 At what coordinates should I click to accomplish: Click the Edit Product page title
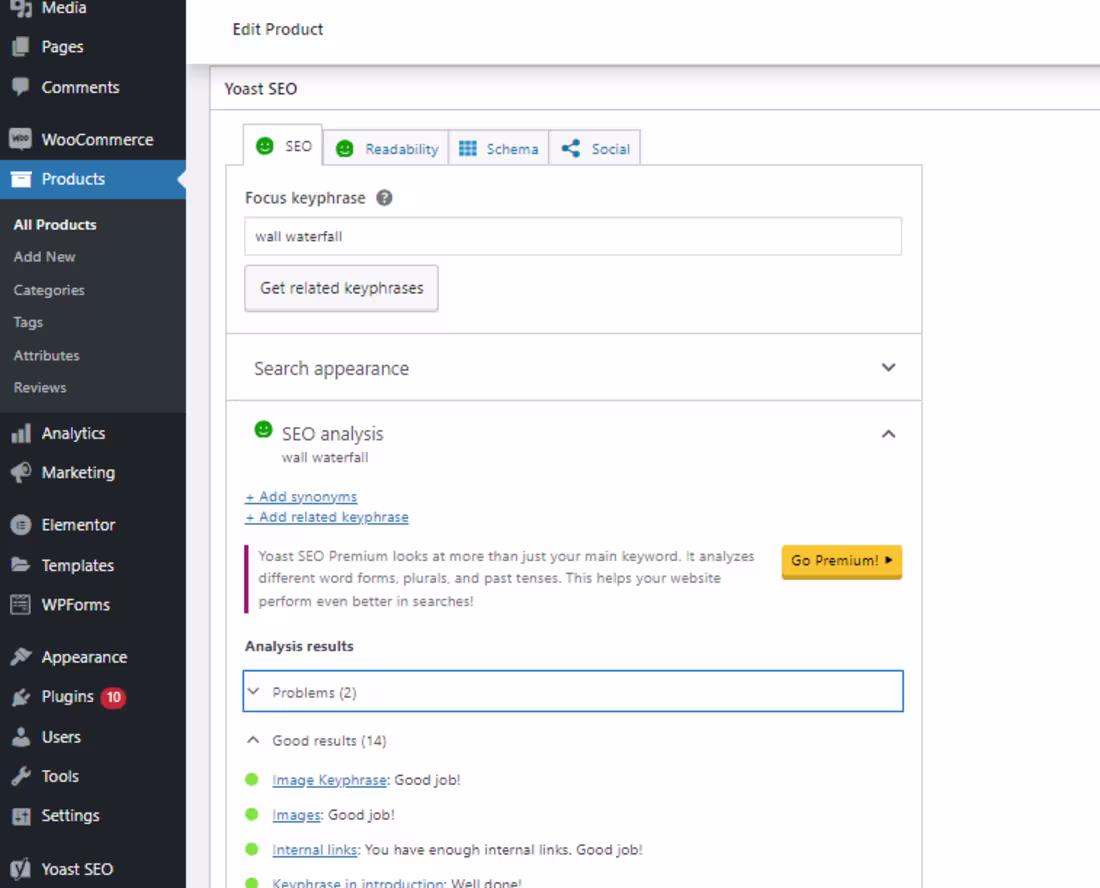coord(278,29)
